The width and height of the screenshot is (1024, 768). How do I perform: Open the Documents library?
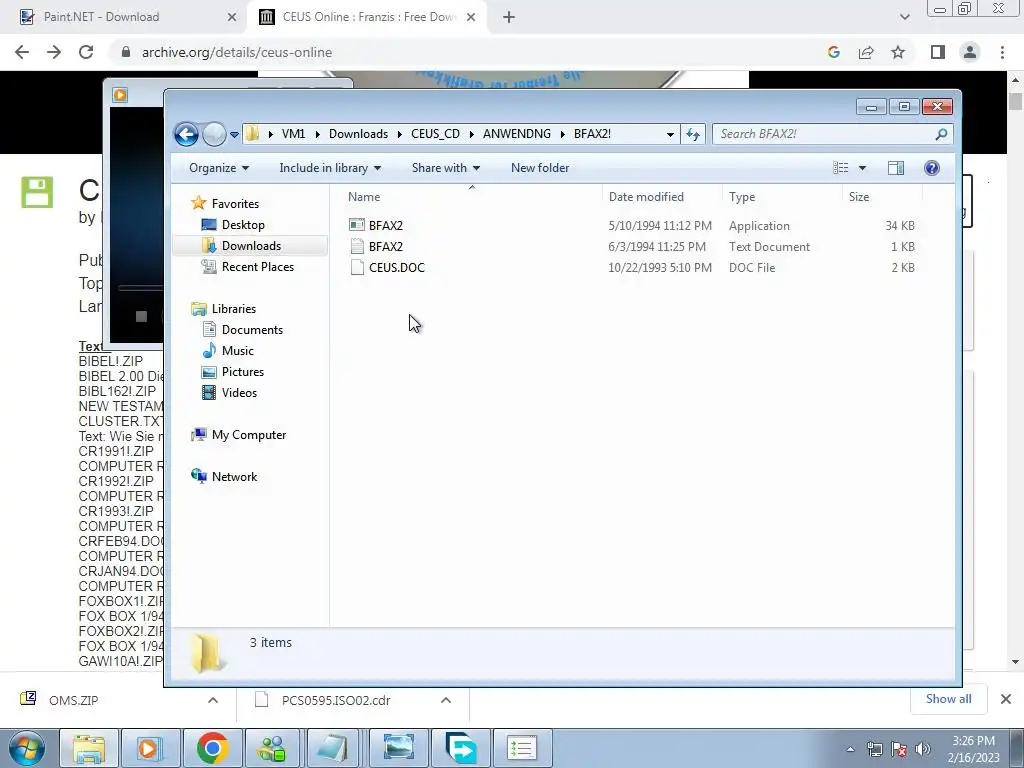[x=252, y=329]
